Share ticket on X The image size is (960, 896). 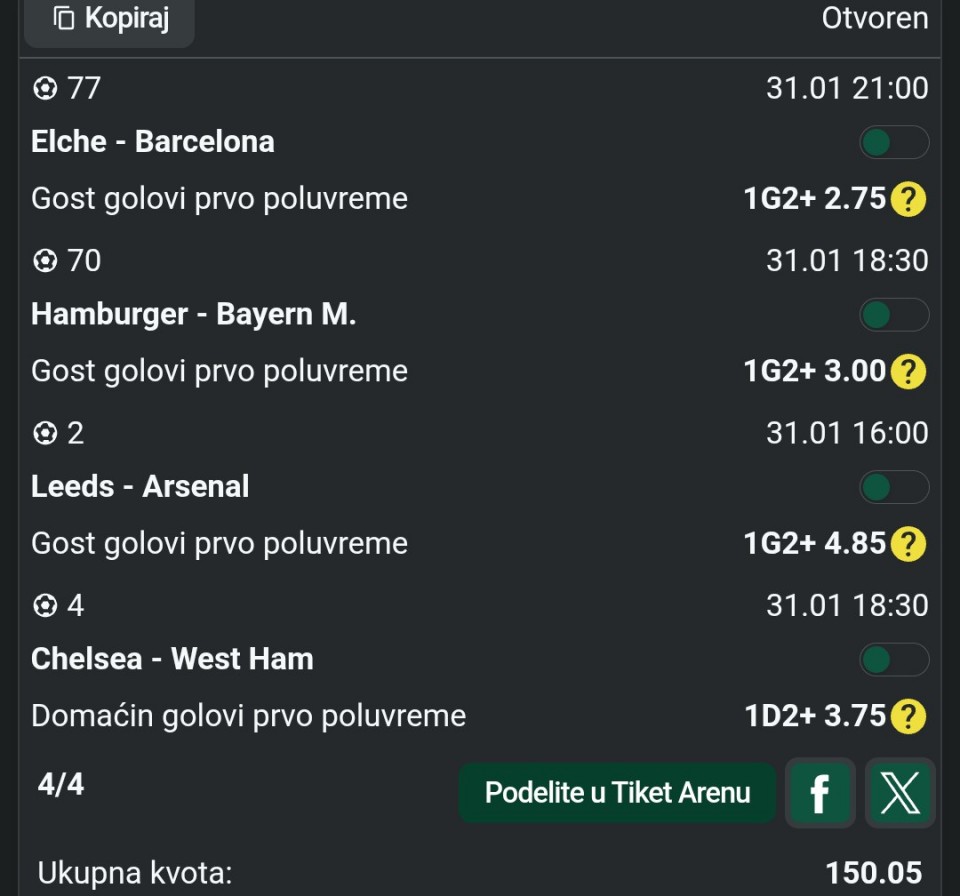[900, 793]
